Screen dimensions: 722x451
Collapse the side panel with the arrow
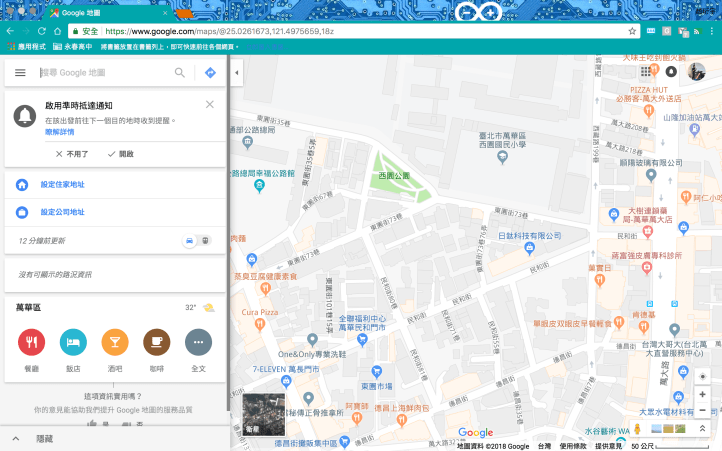click(x=237, y=72)
